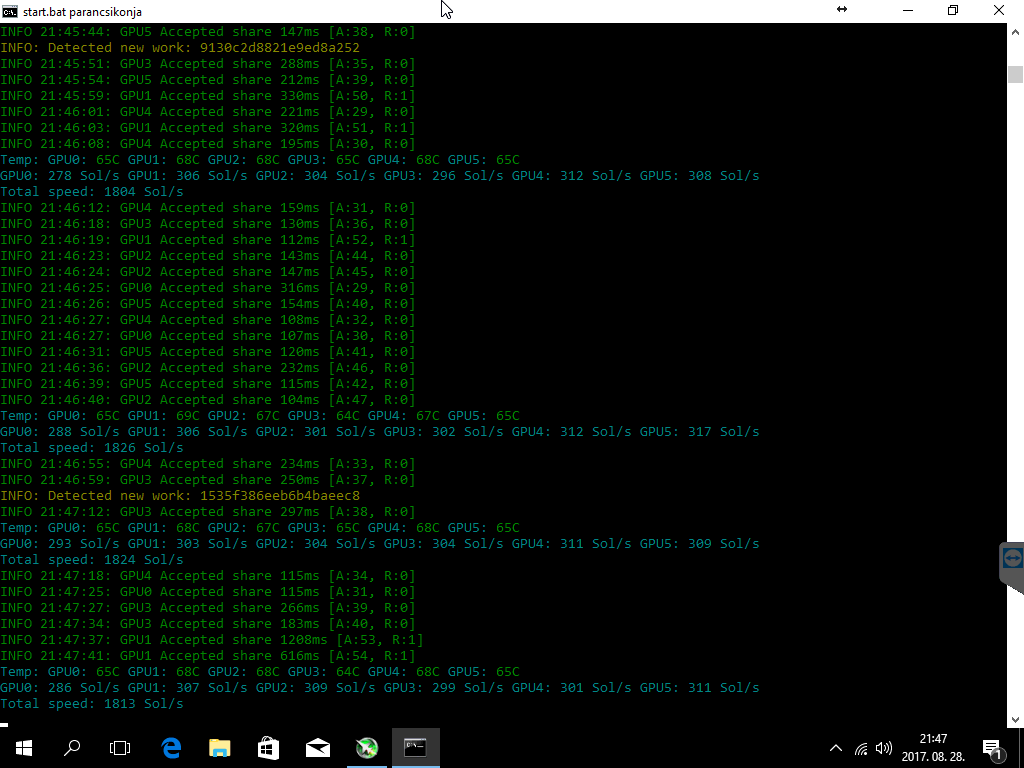Click the Temp line with 'GPU1: 69C'
This screenshot has width=1024, height=768.
pyautogui.click(x=260, y=416)
